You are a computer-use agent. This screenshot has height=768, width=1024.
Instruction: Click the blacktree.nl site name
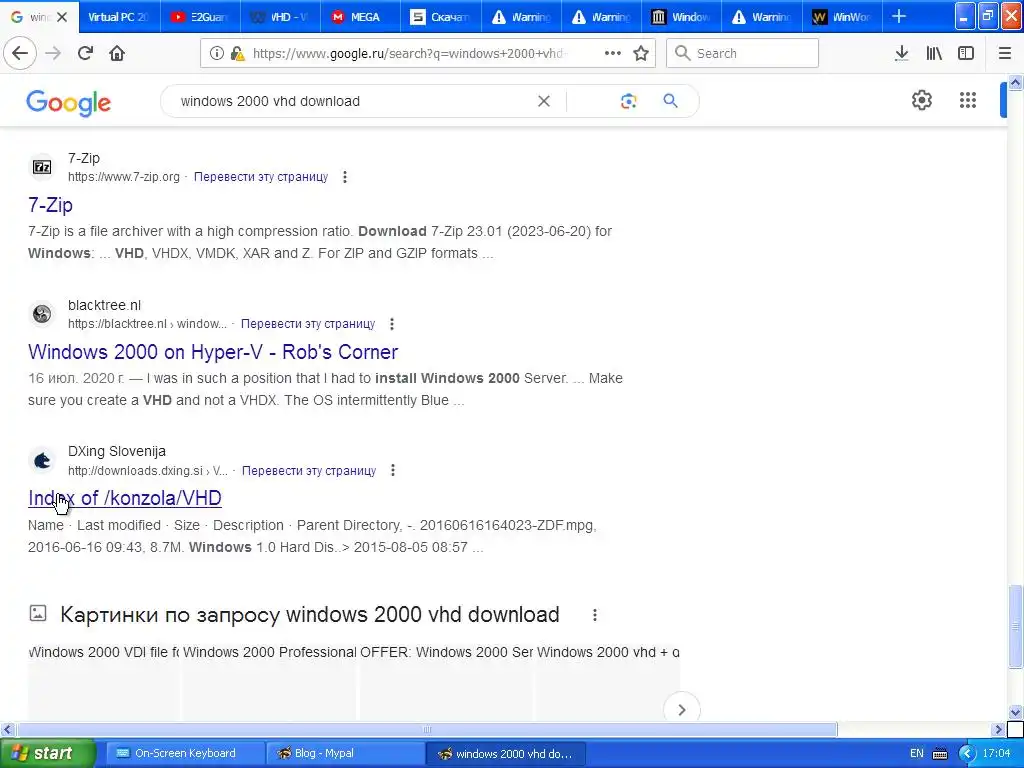point(104,305)
